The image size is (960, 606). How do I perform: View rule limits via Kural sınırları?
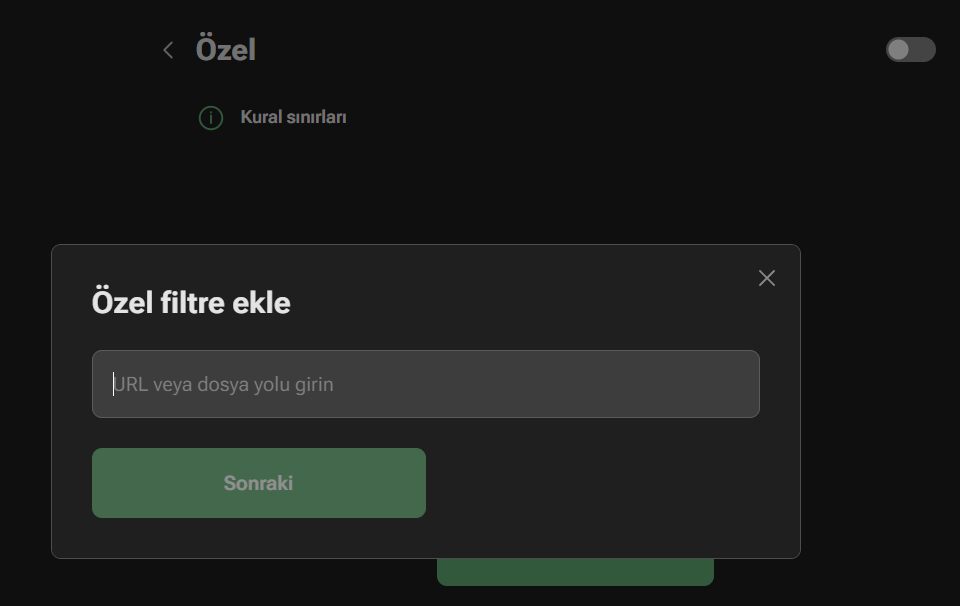[293, 118]
